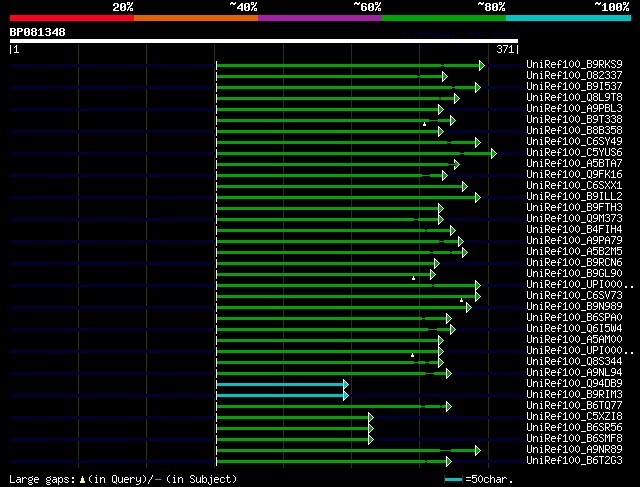Click the red 20% legend segment
The height and width of the screenshot is (487, 640).
point(72,18)
